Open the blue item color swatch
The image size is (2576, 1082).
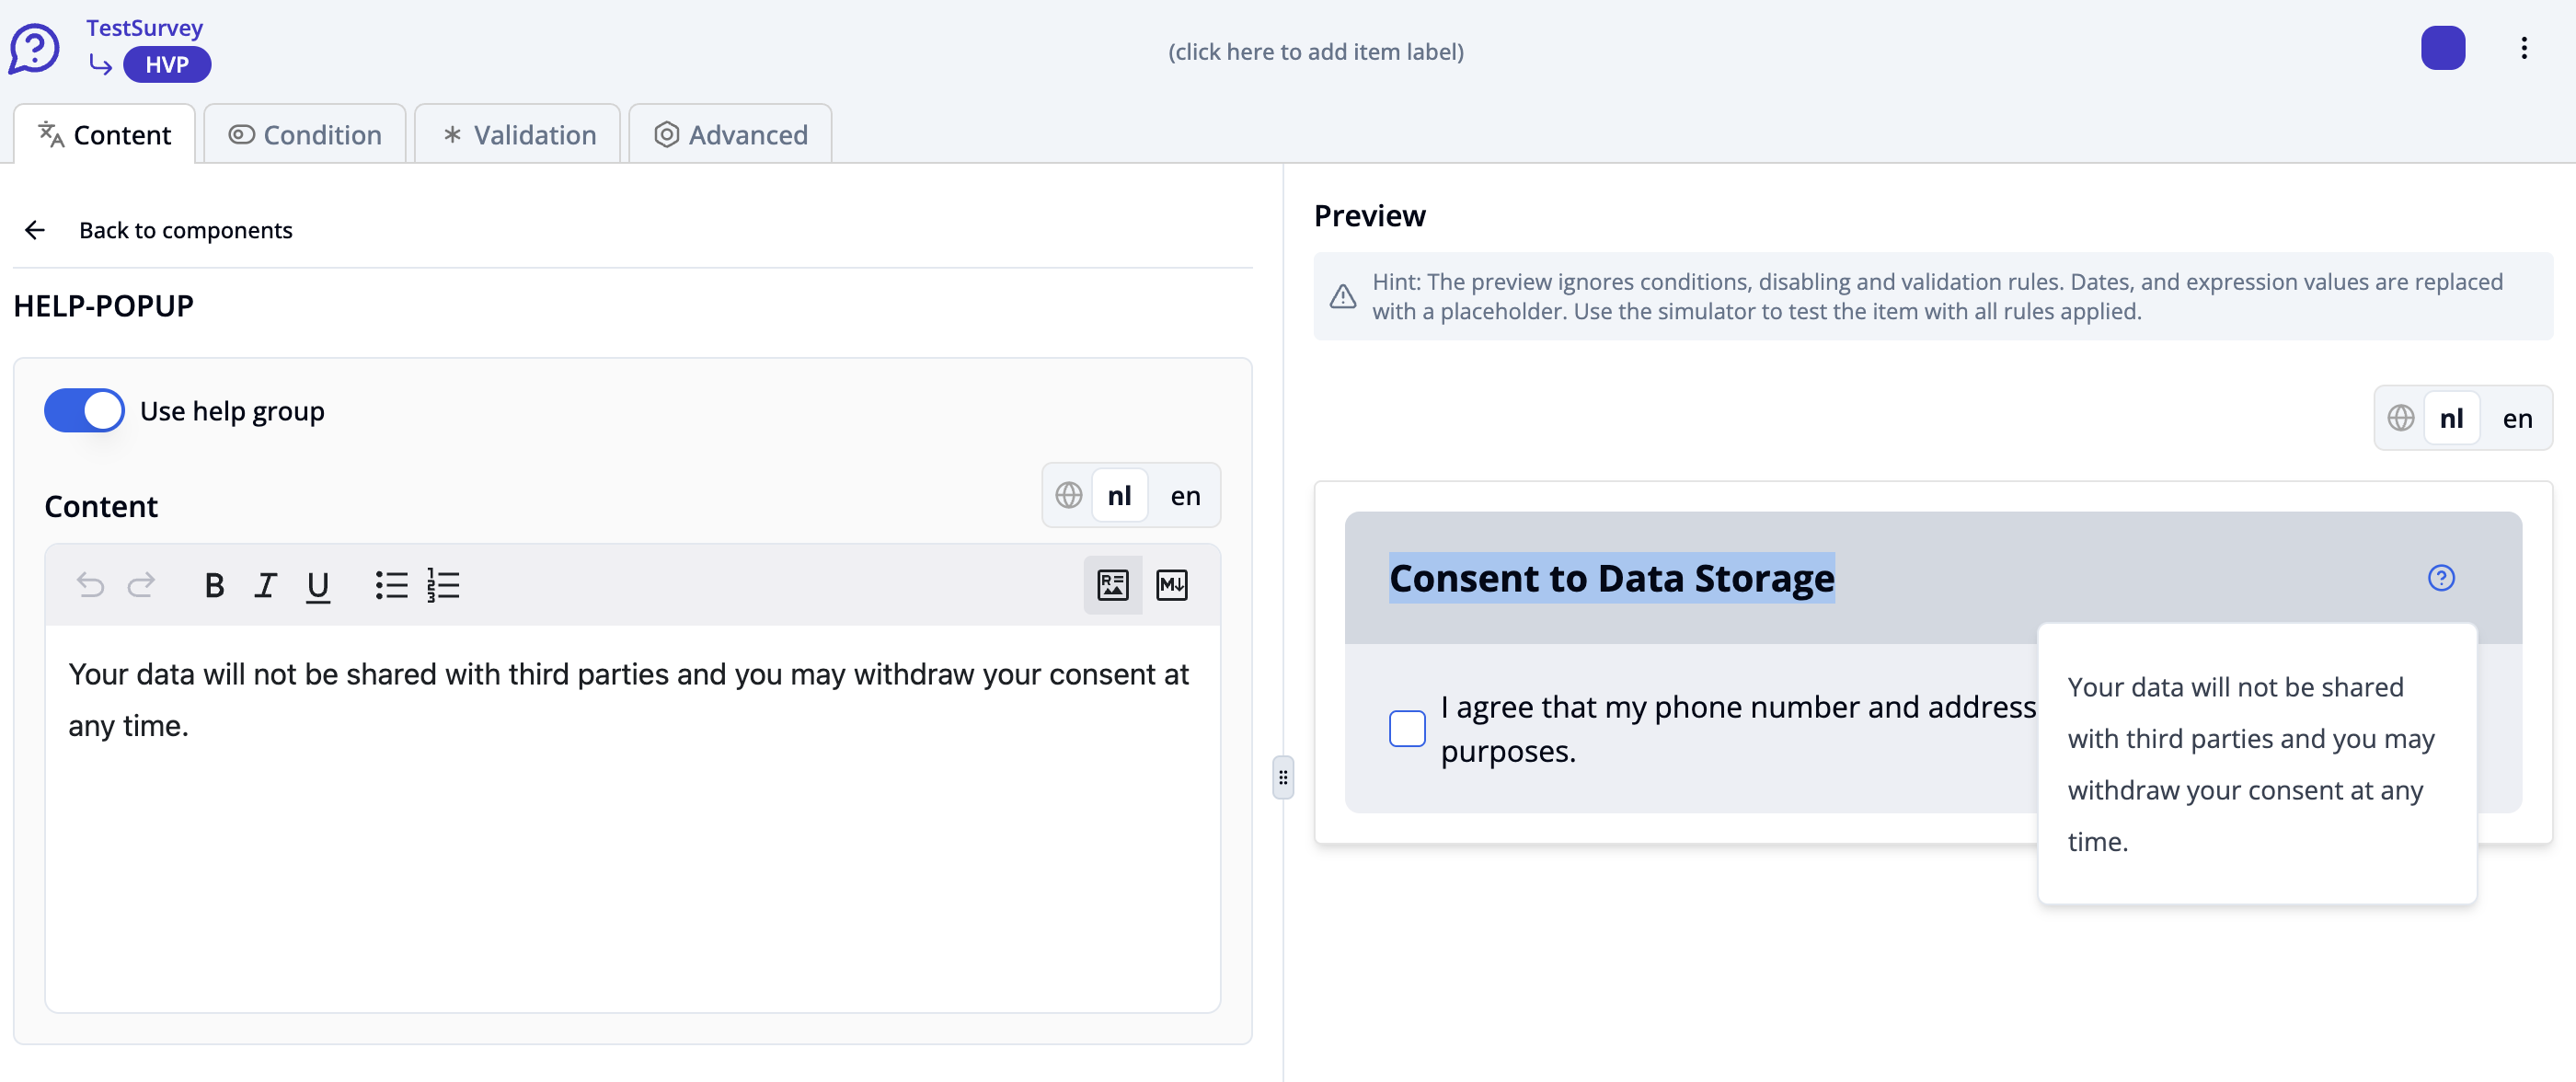(2442, 48)
